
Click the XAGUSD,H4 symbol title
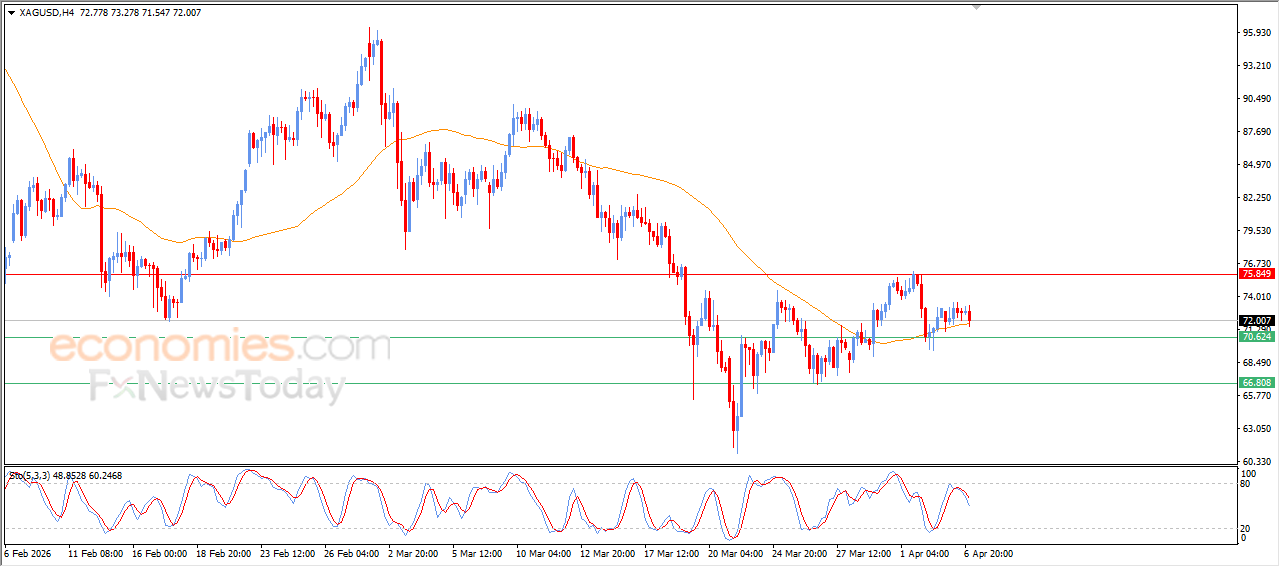coord(46,13)
